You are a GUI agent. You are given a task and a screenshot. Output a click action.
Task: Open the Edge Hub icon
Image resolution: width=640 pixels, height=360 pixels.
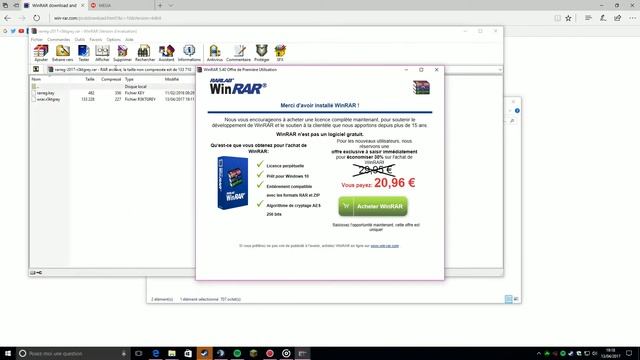click(x=588, y=18)
